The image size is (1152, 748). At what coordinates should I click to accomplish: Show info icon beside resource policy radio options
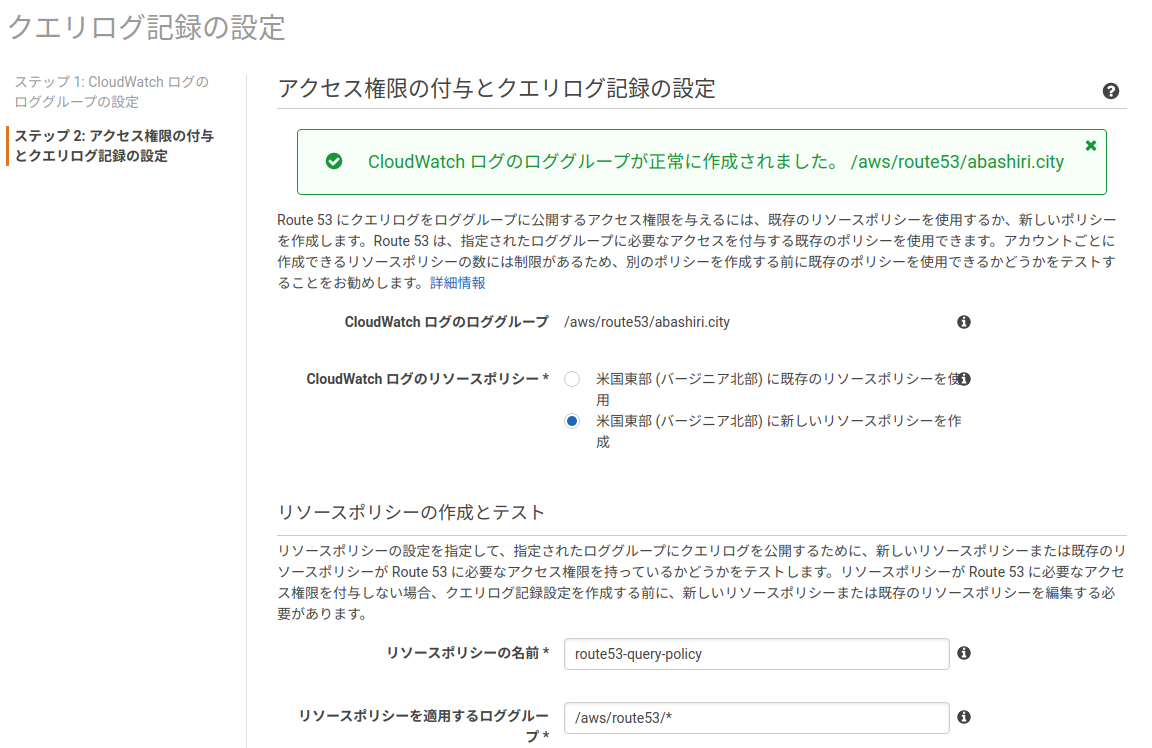point(964,378)
